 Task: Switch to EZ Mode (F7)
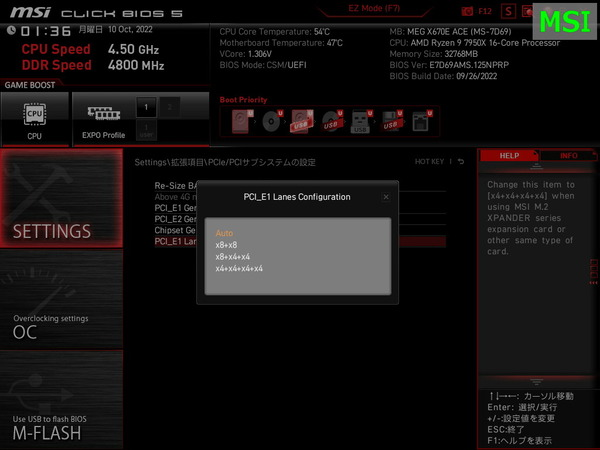tap(374, 8)
